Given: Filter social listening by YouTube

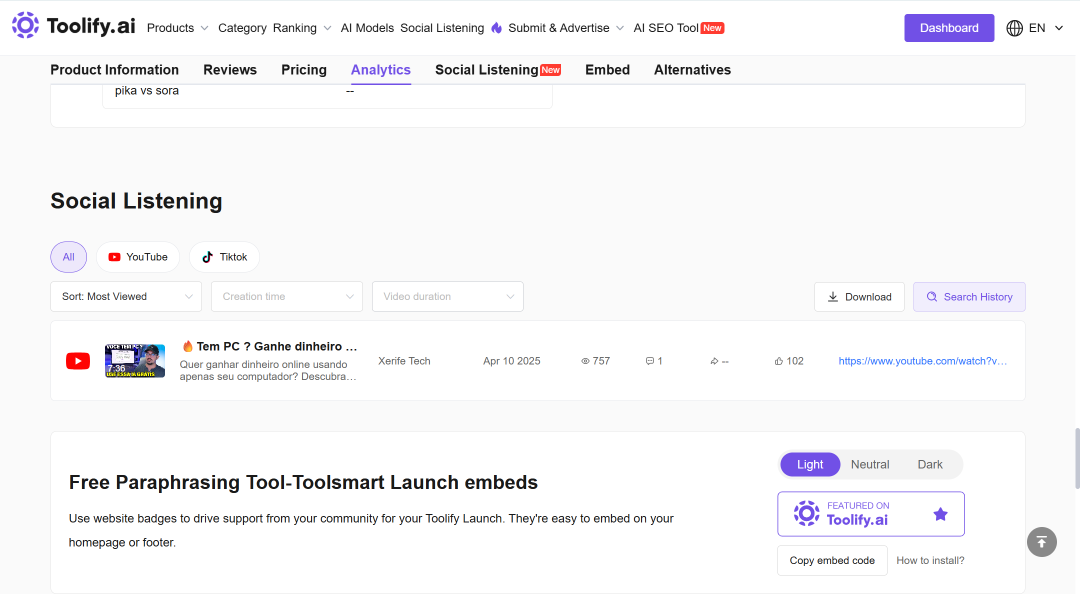Looking at the screenshot, I should (138, 257).
